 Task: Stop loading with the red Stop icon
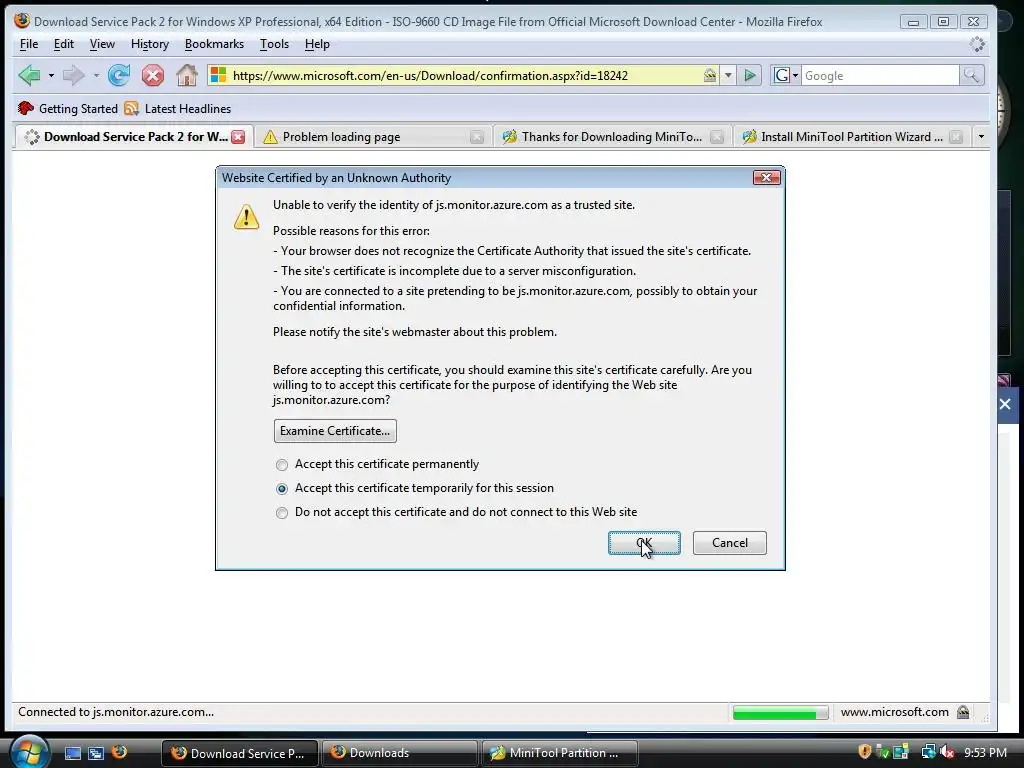coord(153,76)
